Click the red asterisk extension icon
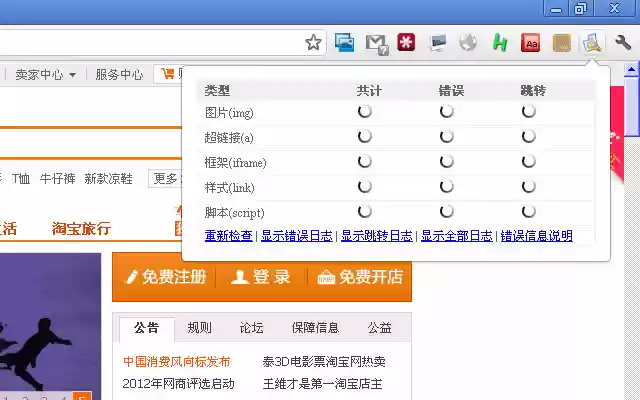Viewport: 640px width, 400px height. [406, 42]
